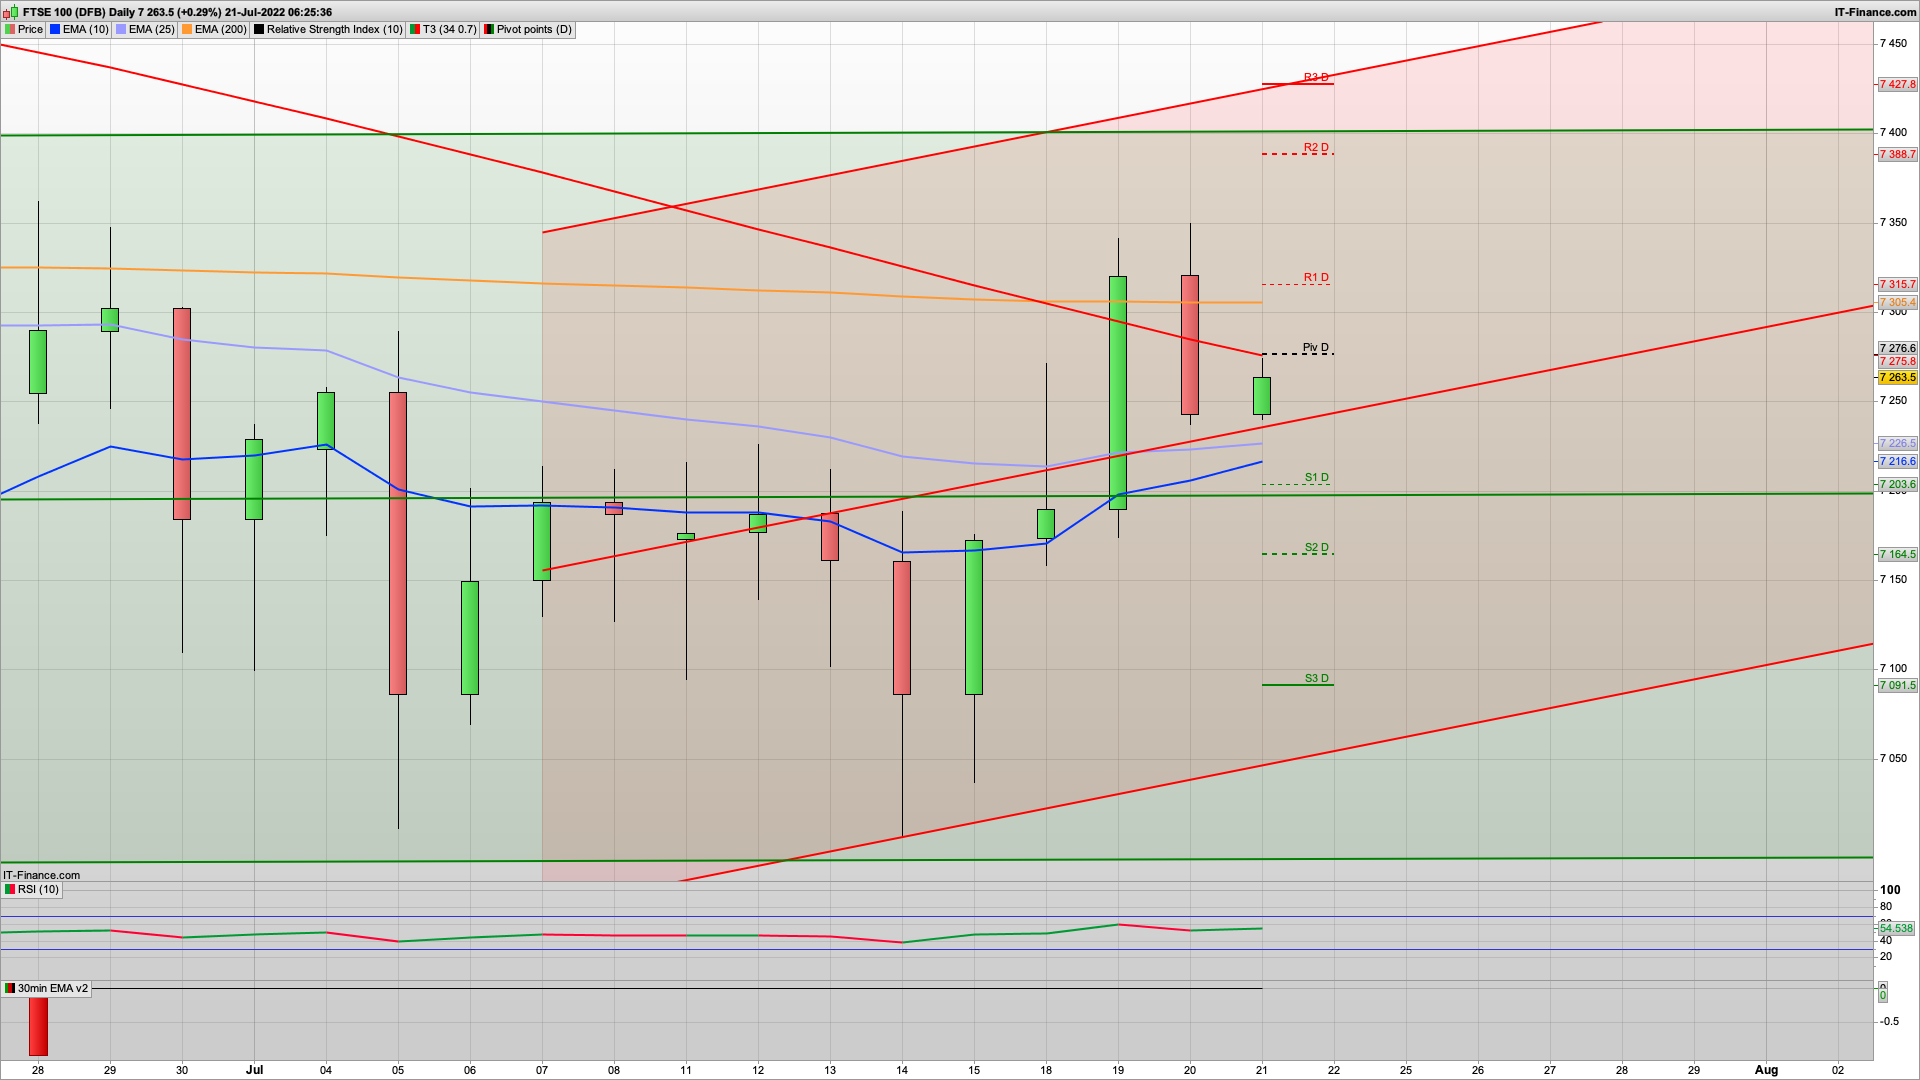Click the current price tag 7 263.5
The width and height of the screenshot is (1920, 1080).
1897,378
